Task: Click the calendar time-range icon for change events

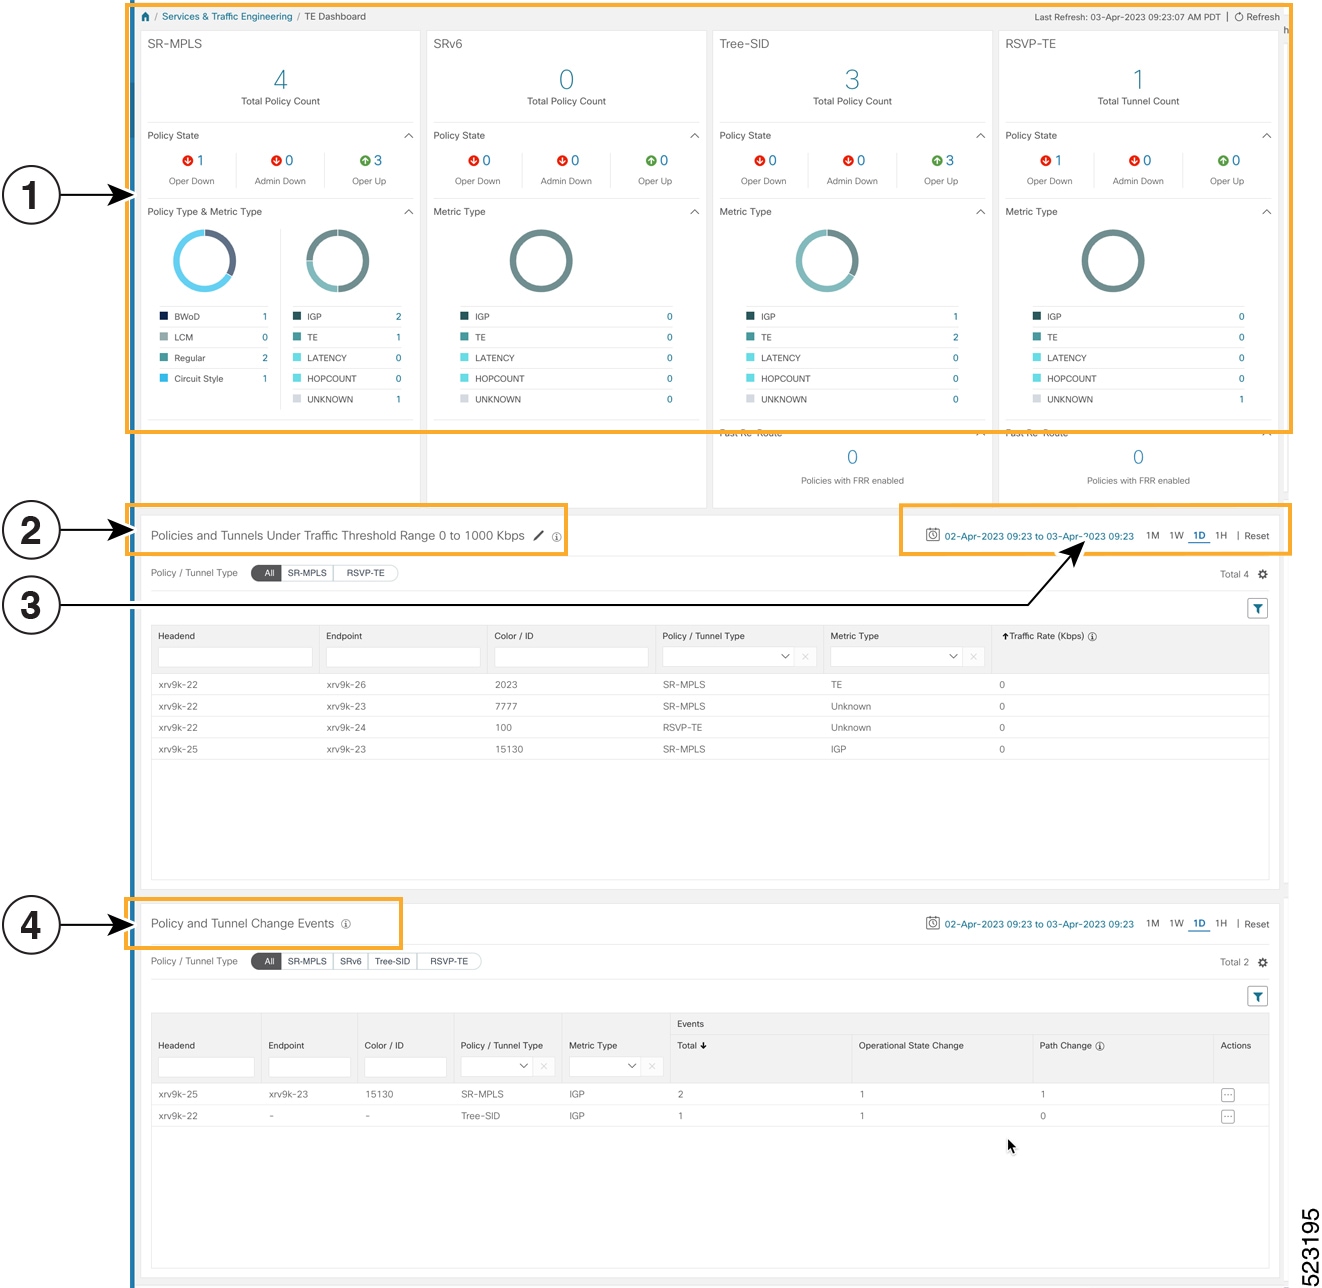Action: [931, 923]
